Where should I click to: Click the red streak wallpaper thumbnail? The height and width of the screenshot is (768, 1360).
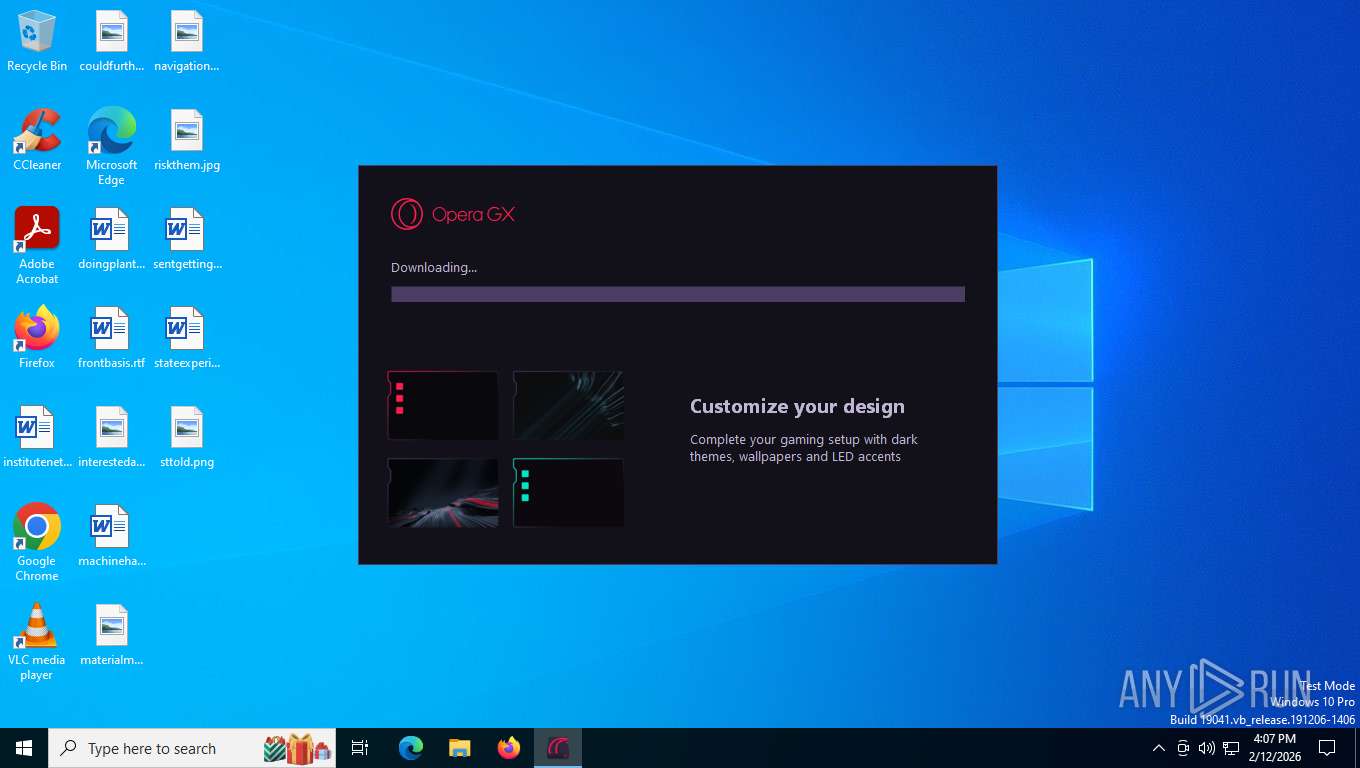tap(443, 492)
